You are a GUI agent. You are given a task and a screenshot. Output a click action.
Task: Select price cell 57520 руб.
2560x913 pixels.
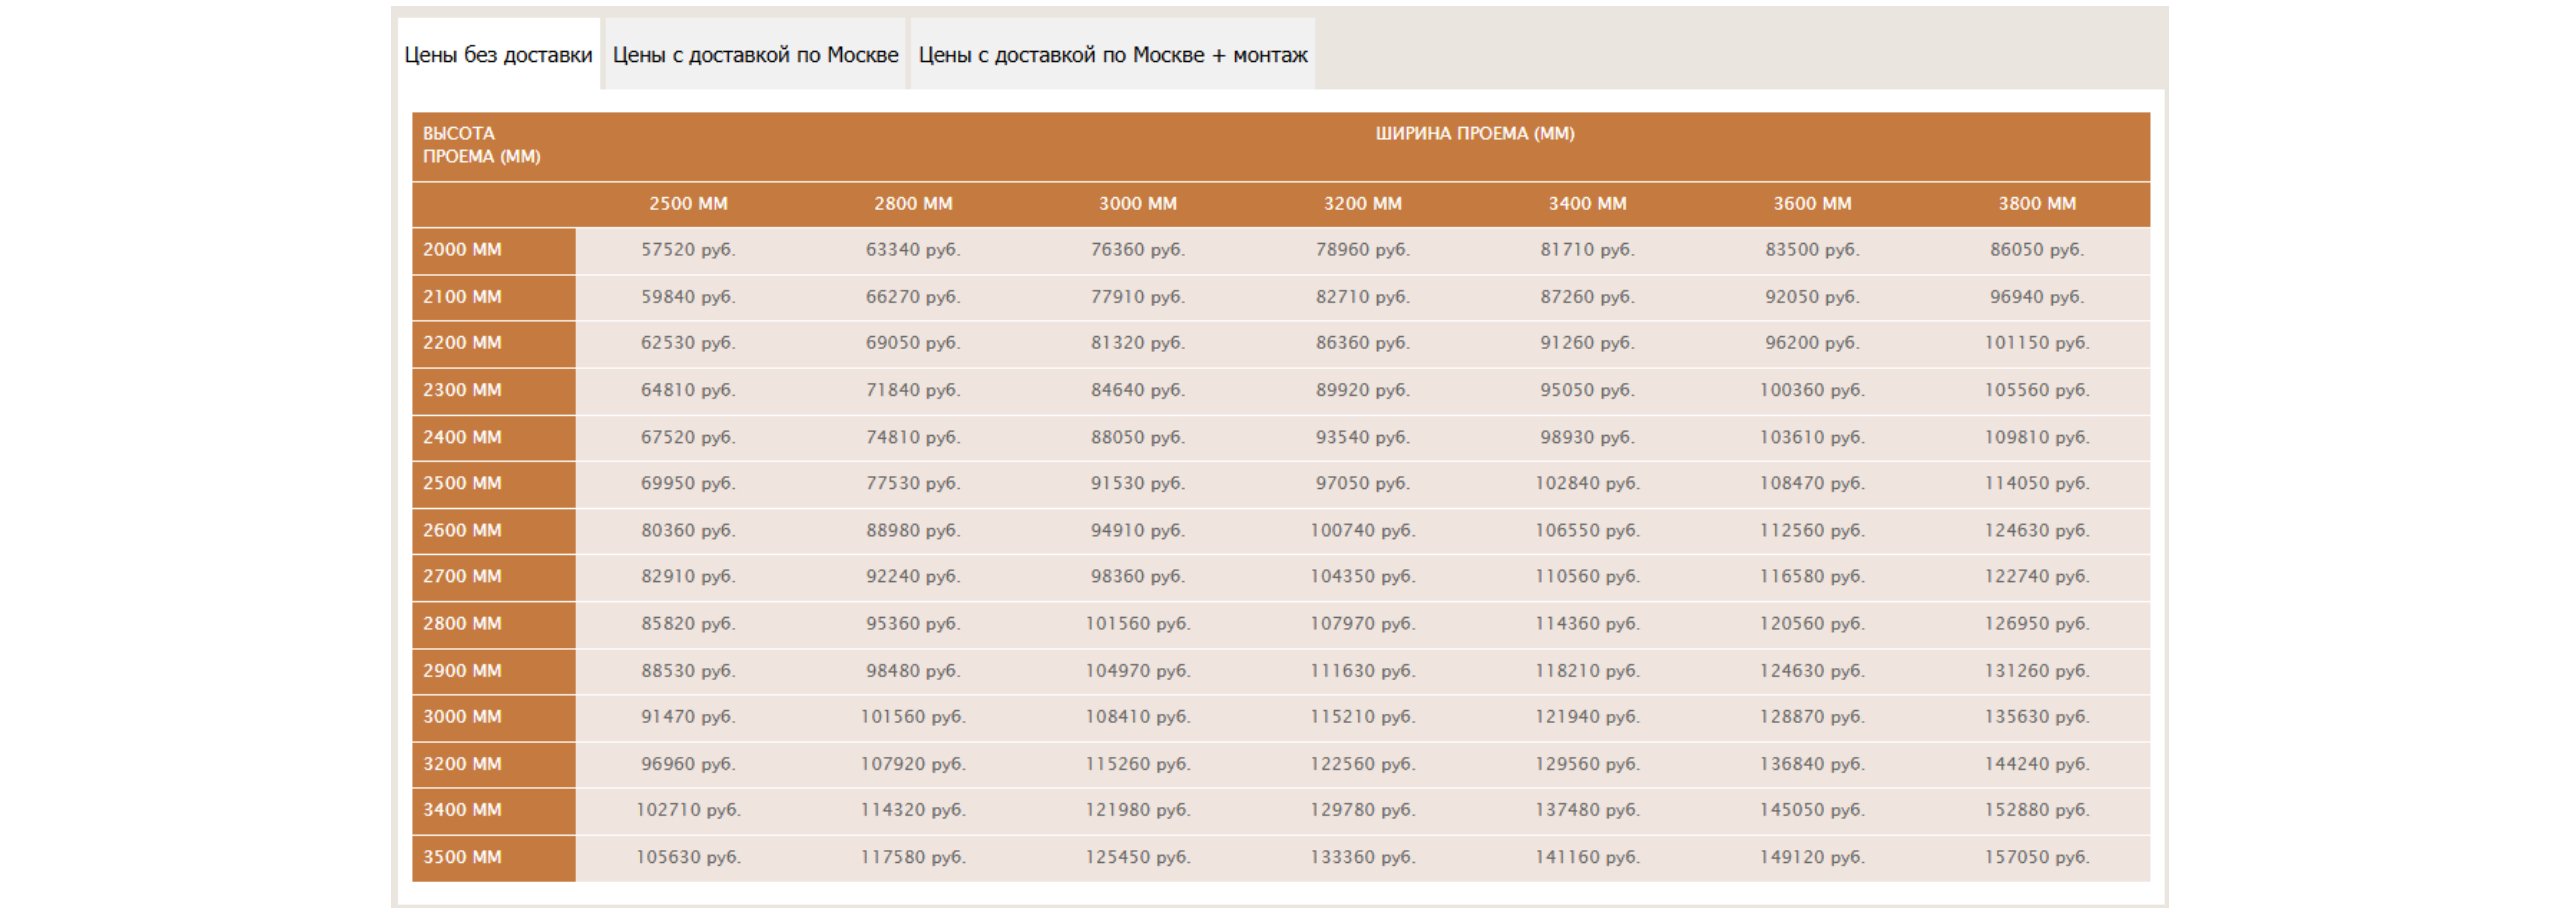[688, 250]
